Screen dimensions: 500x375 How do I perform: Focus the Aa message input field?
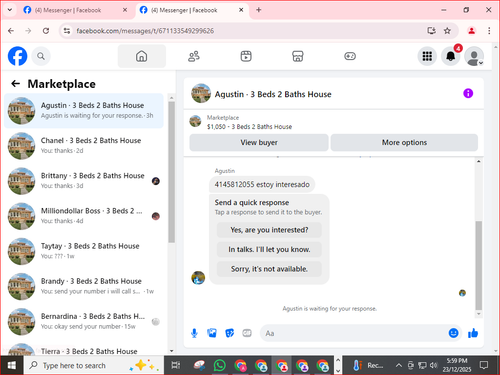click(x=353, y=333)
